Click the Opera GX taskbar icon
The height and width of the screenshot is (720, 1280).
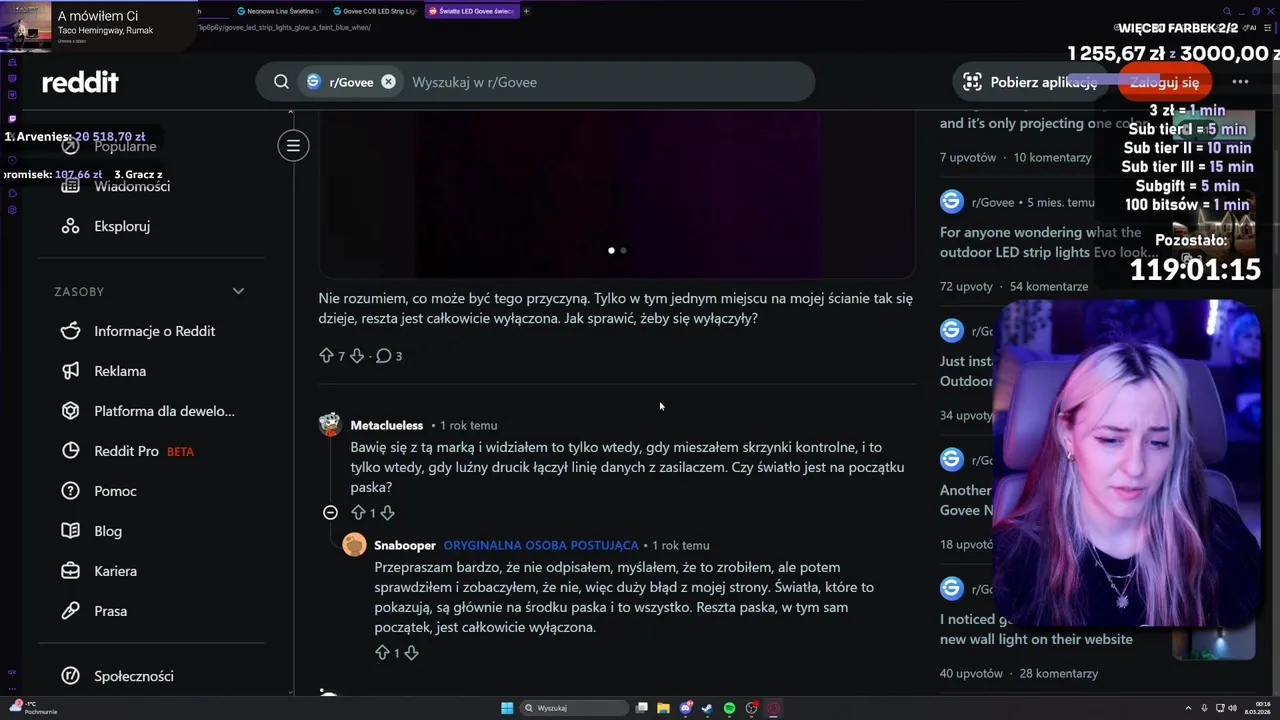click(x=773, y=708)
